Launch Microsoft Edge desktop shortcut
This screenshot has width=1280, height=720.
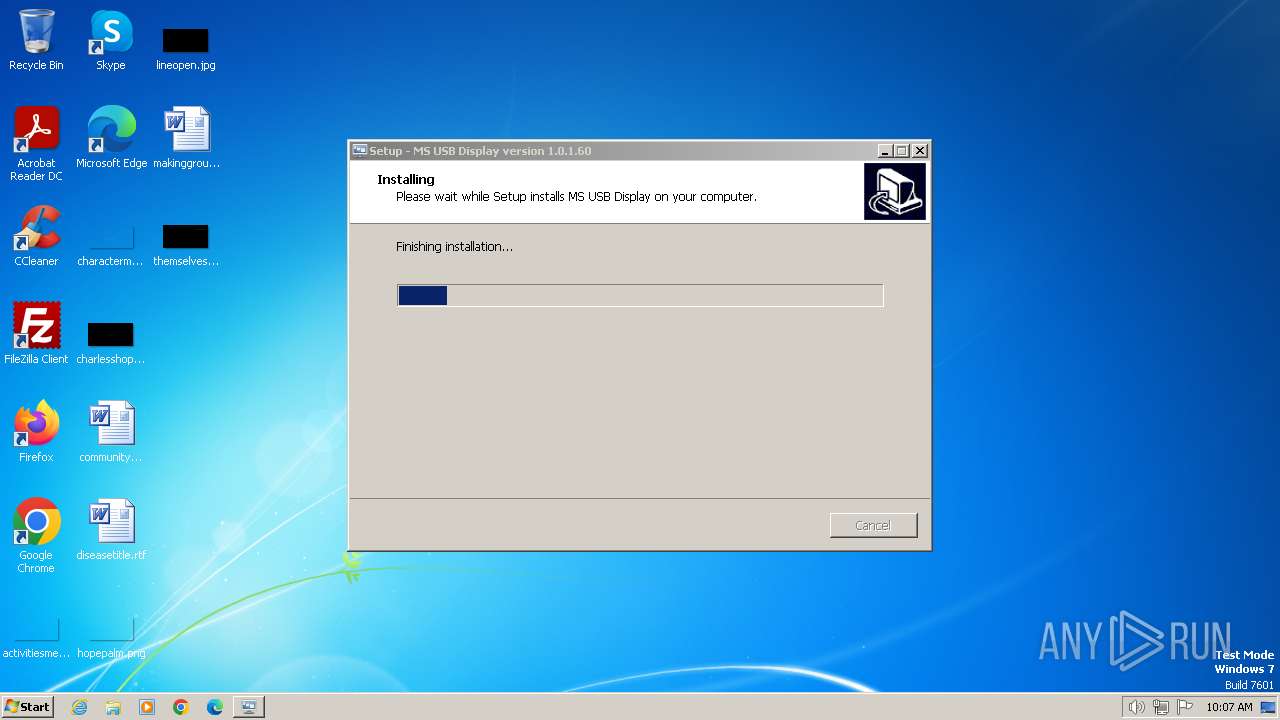point(111,138)
